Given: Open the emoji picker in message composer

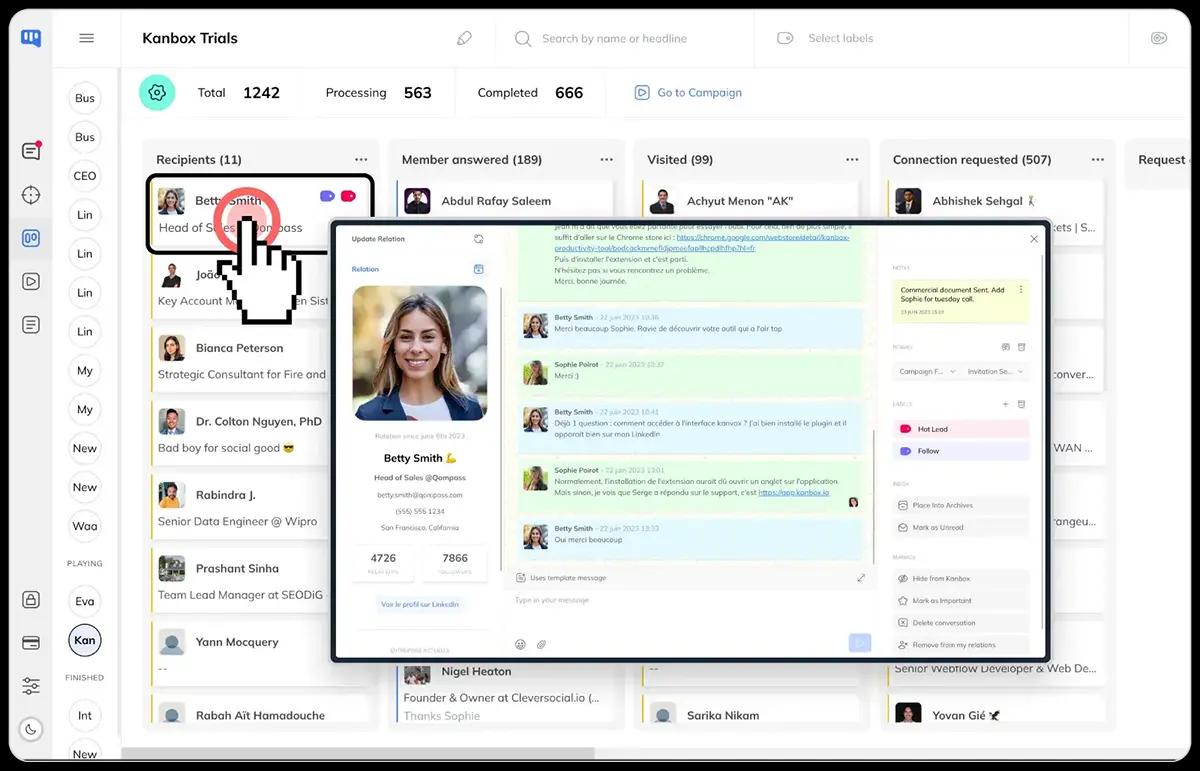Looking at the screenshot, I should [520, 644].
